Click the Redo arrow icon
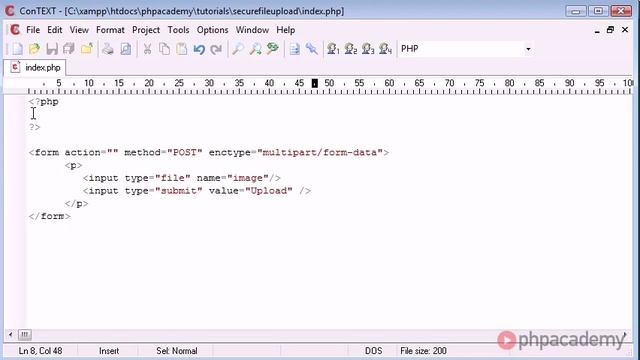Screen dimensions: 640x360 click(216, 49)
